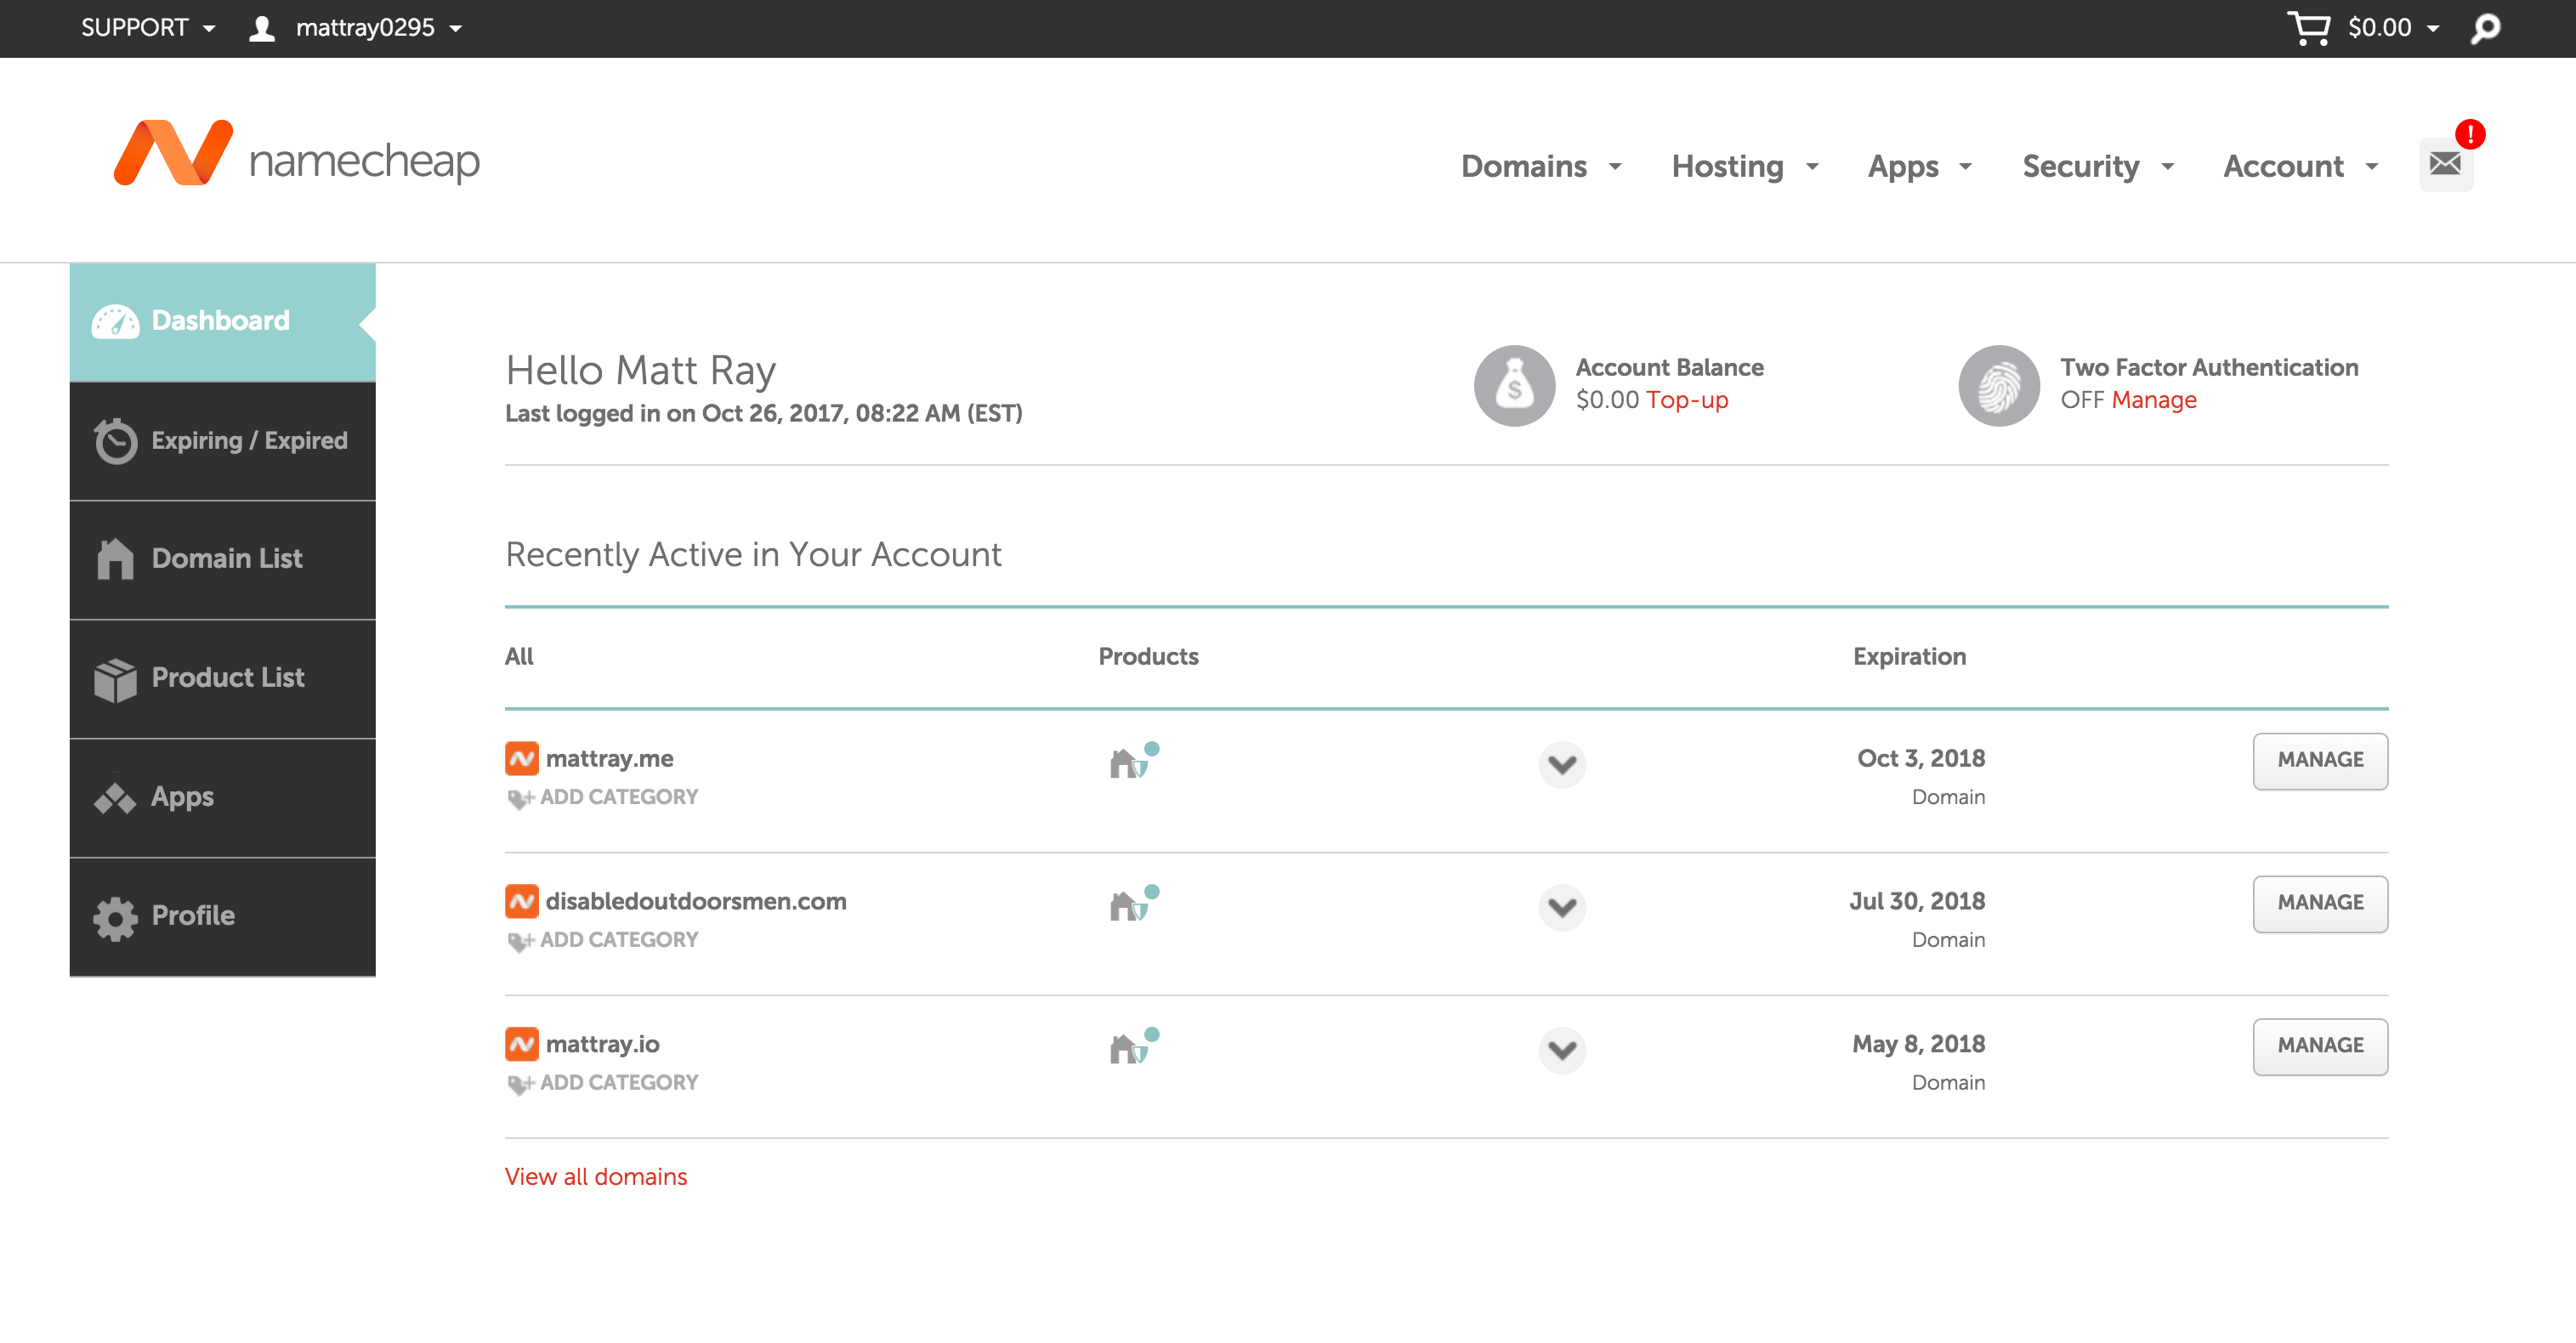Go to Expiring / Expired

pos(222,441)
